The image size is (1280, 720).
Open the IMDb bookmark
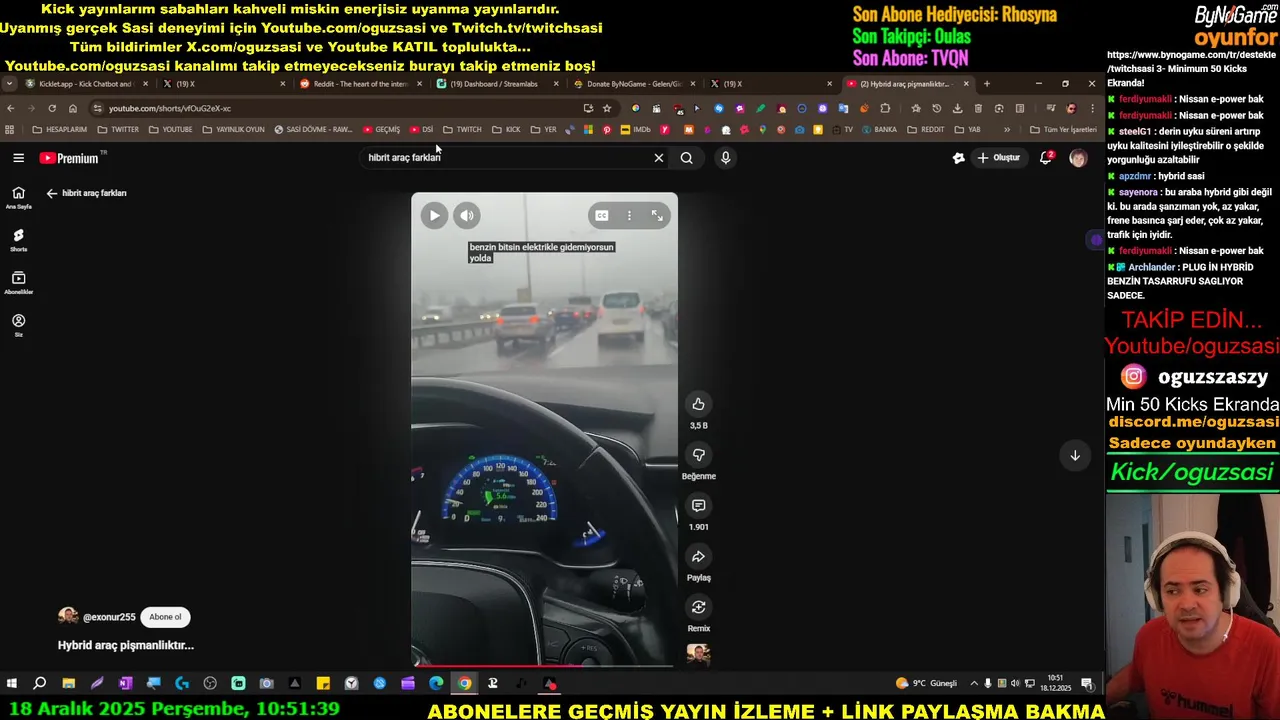(x=635, y=130)
